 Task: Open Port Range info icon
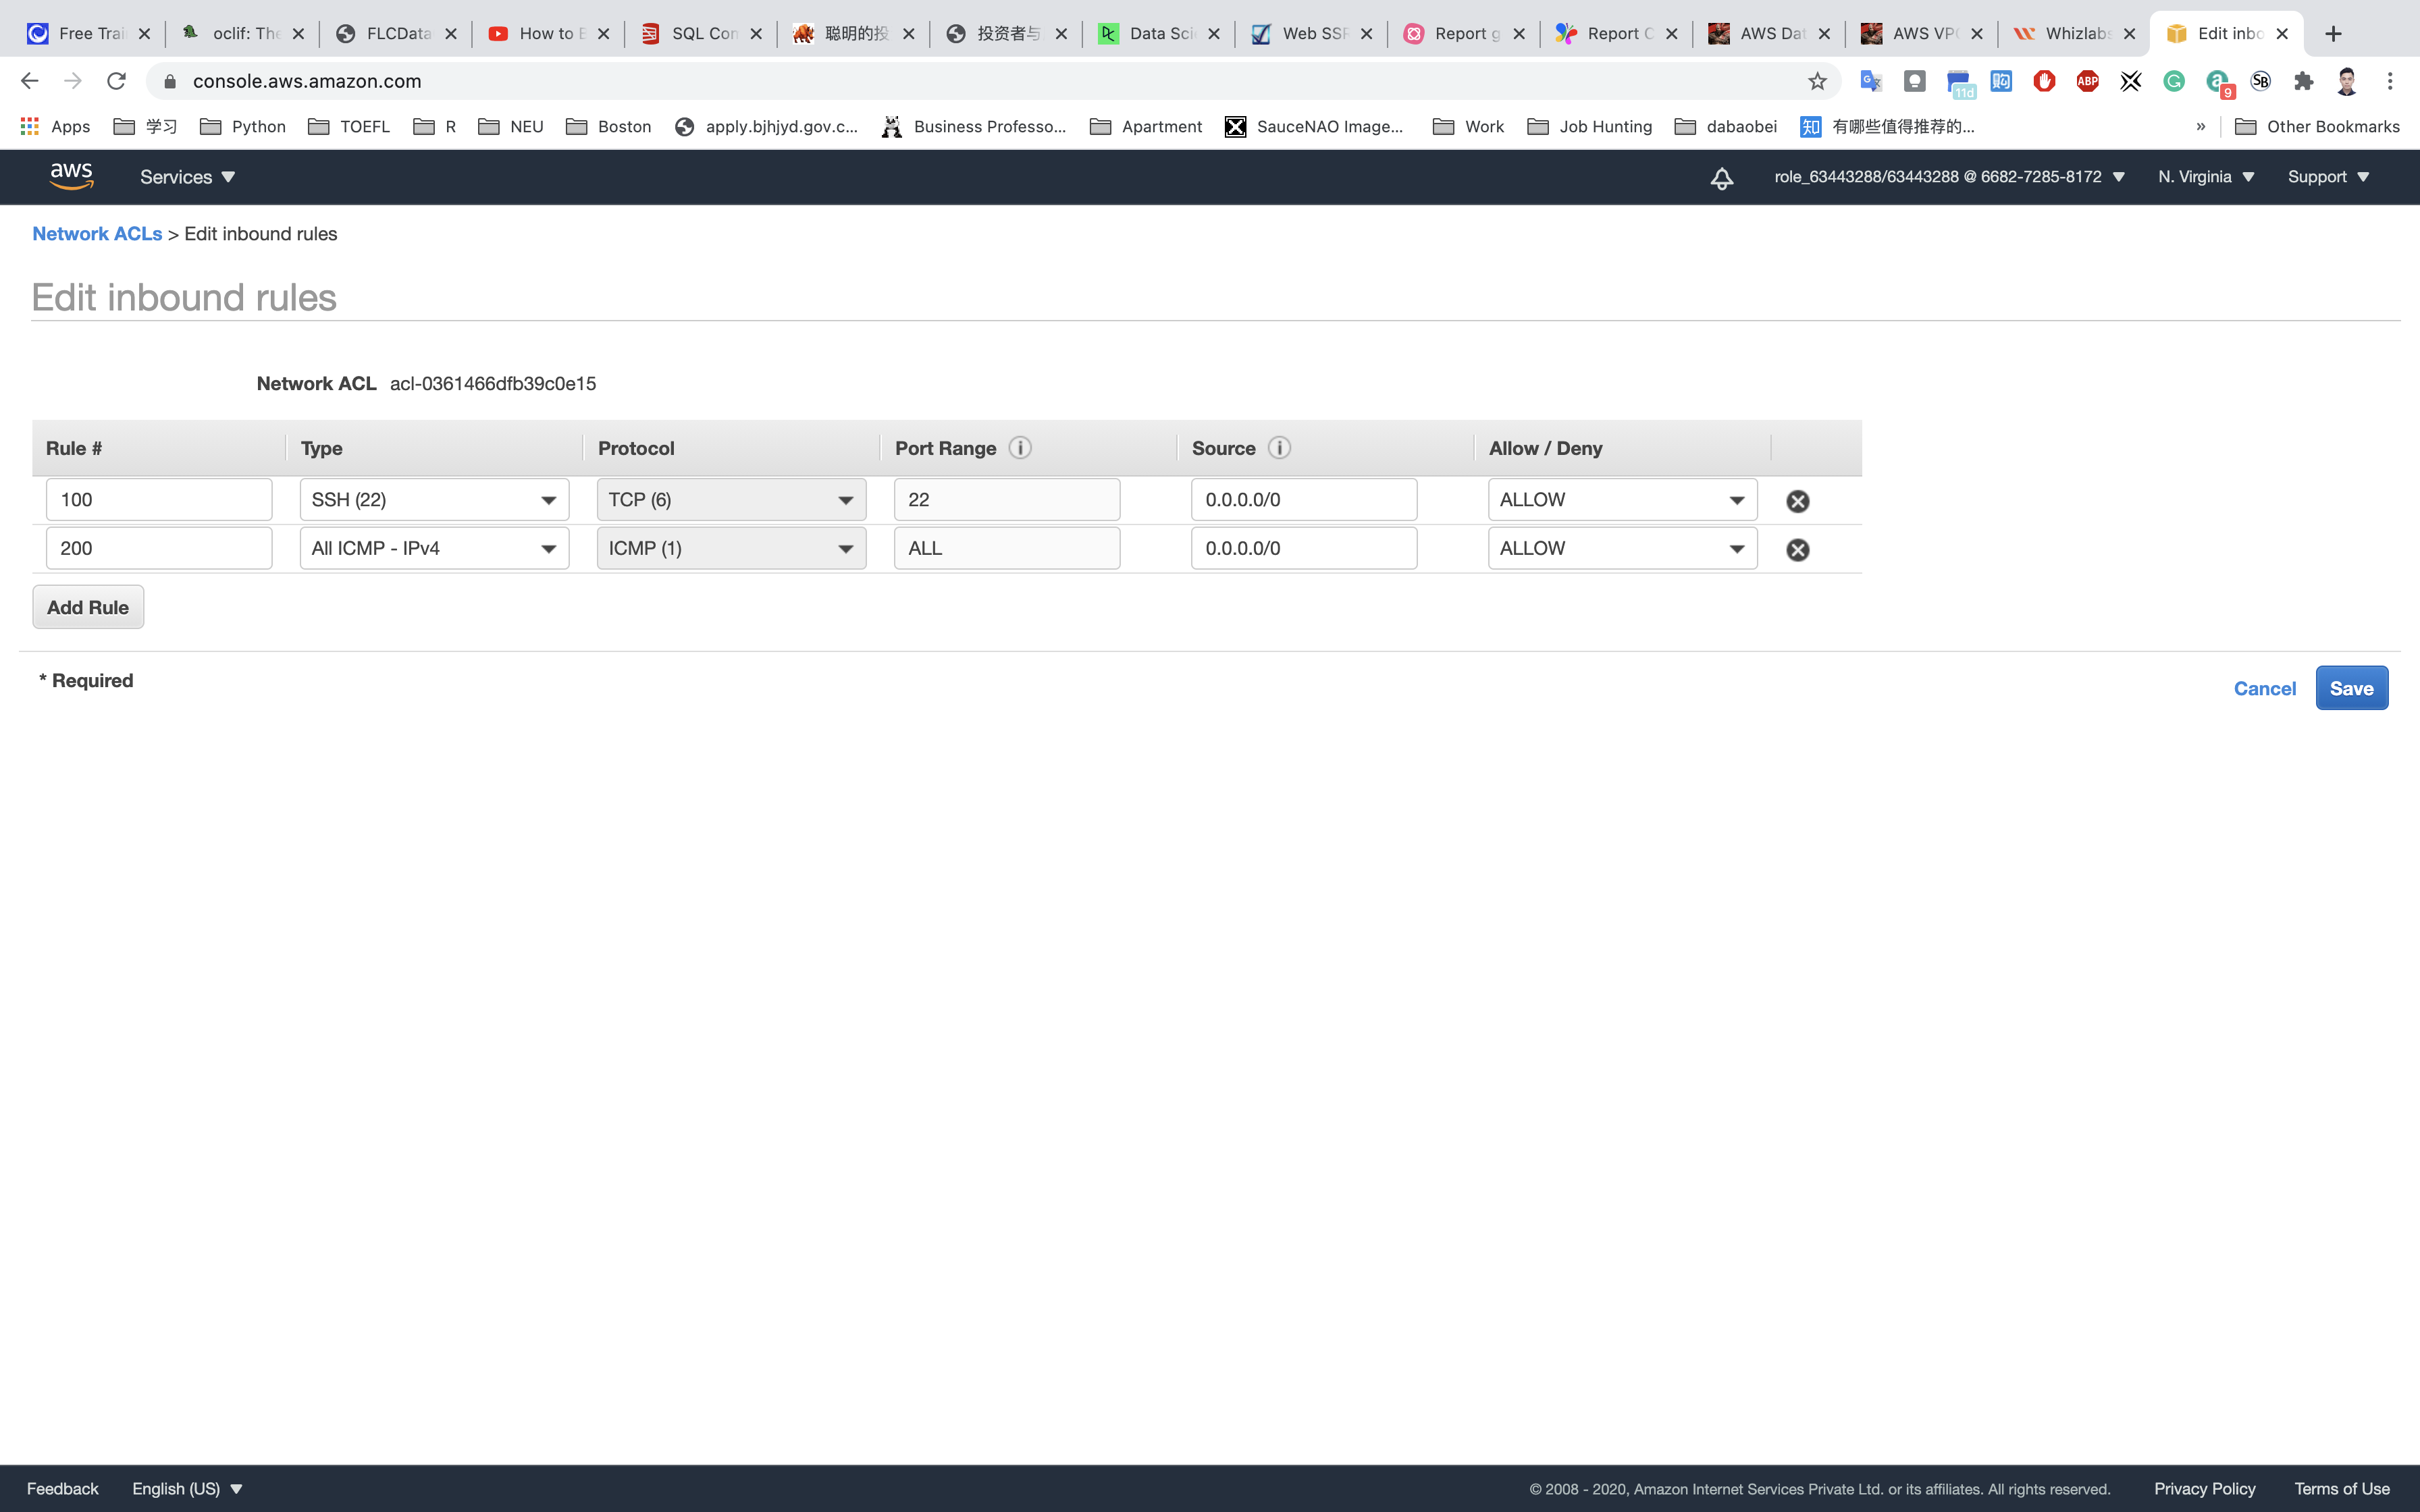click(1020, 448)
